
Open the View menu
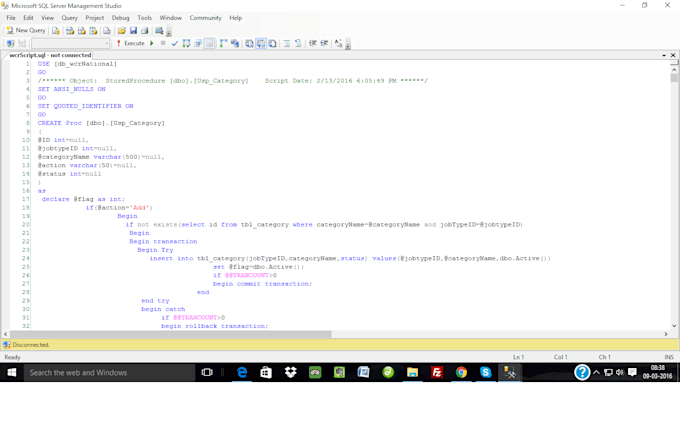coord(47,18)
